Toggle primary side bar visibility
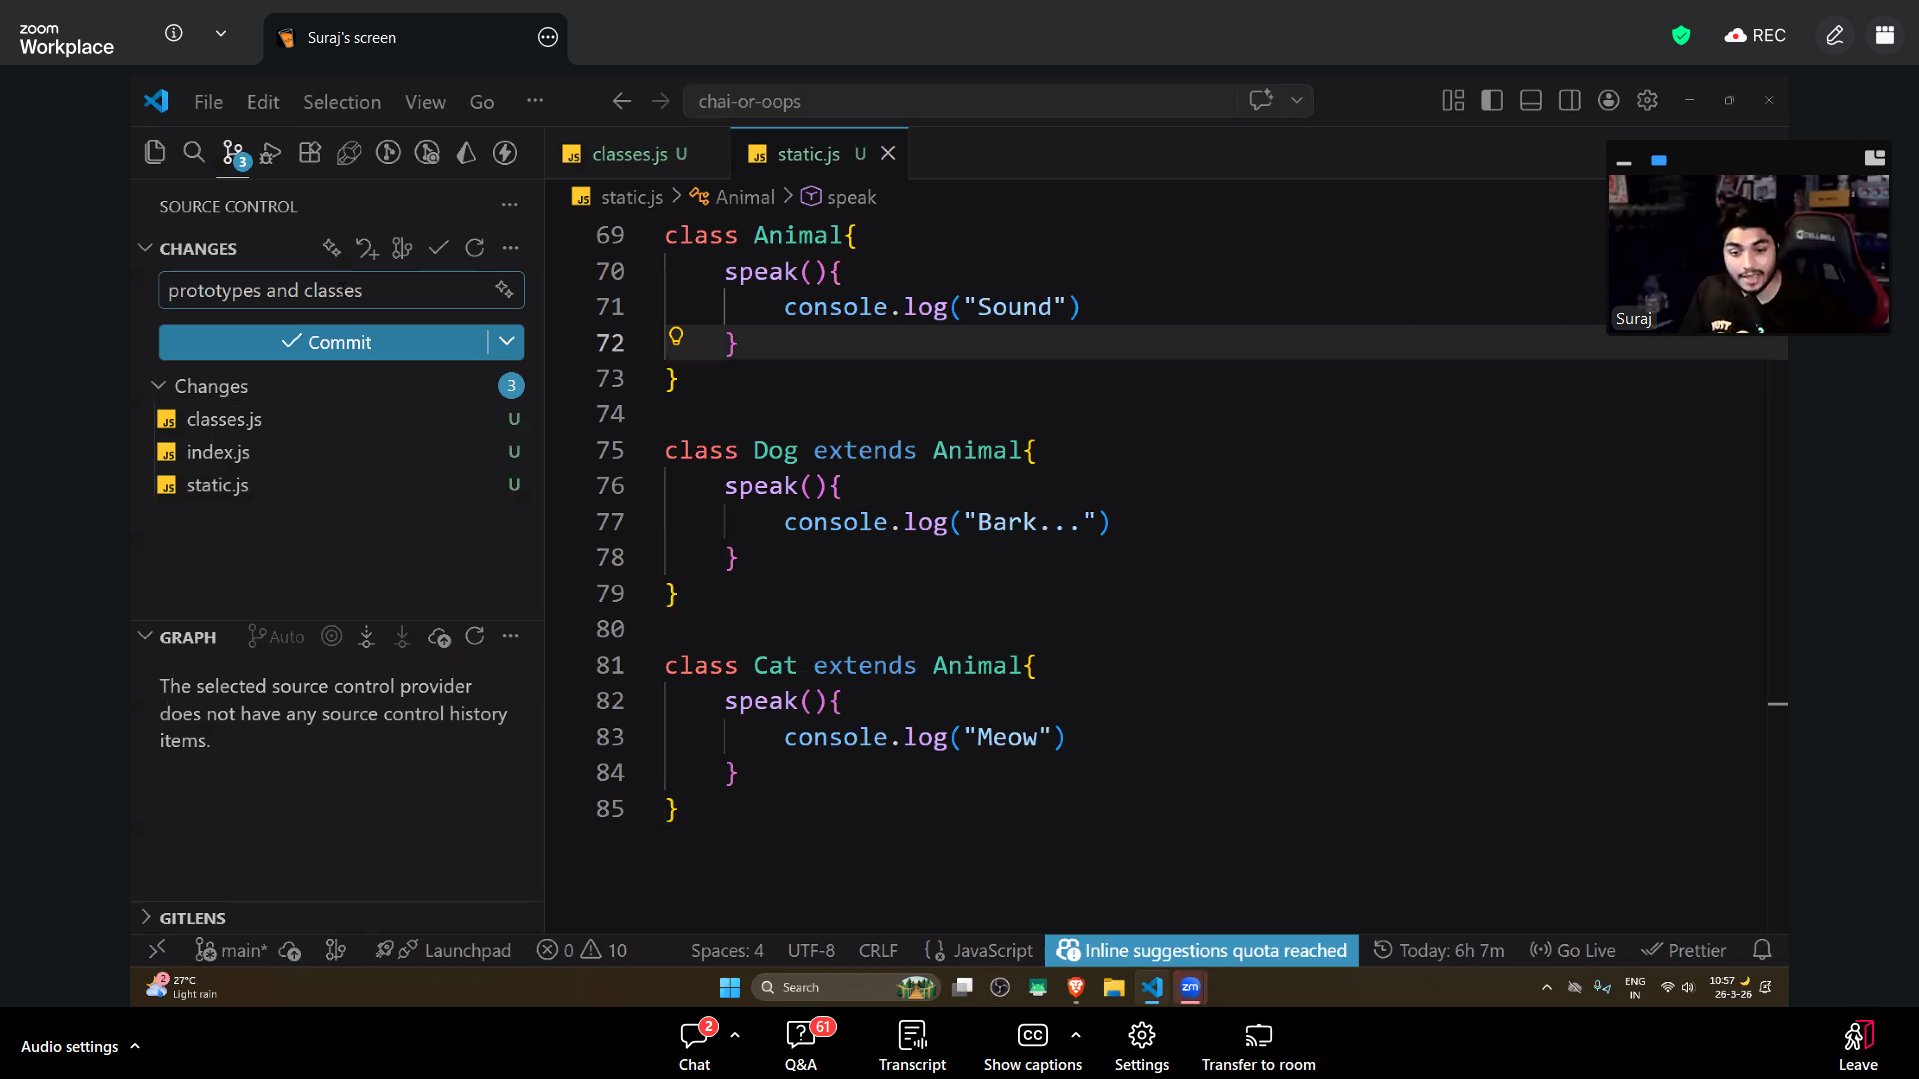Screen dimensions: 1919x1079 (1492, 101)
